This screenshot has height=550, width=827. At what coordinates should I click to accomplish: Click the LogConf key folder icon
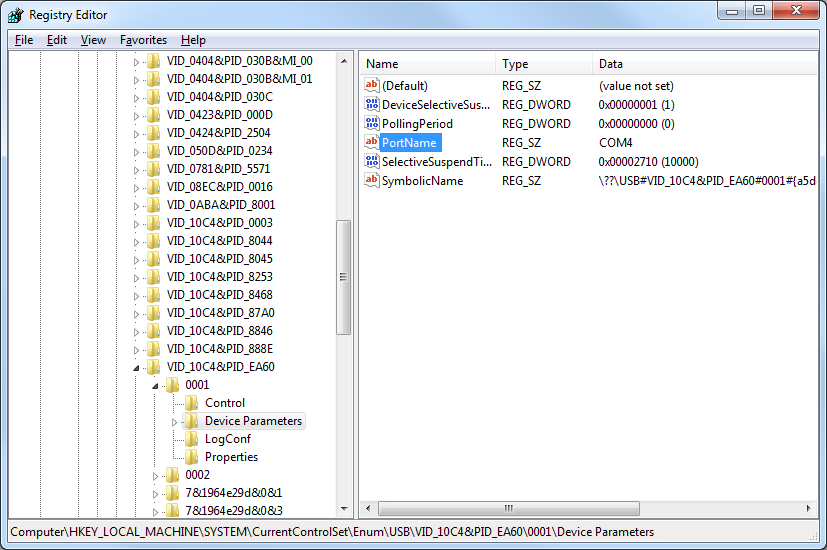click(x=192, y=439)
